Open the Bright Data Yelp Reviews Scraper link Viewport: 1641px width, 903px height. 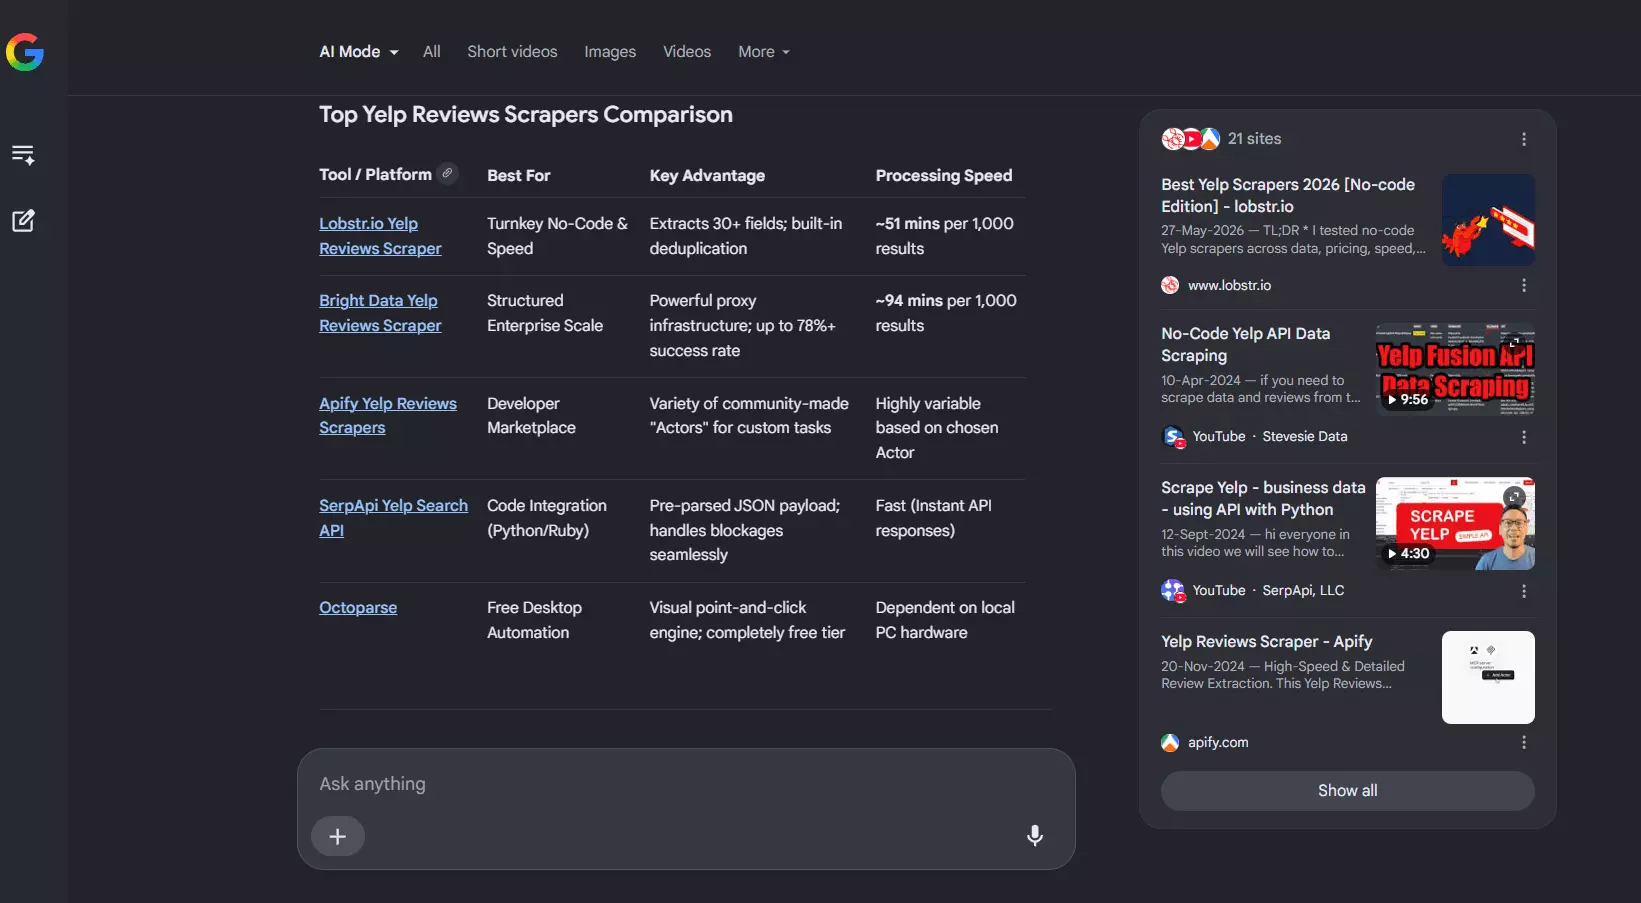[380, 313]
